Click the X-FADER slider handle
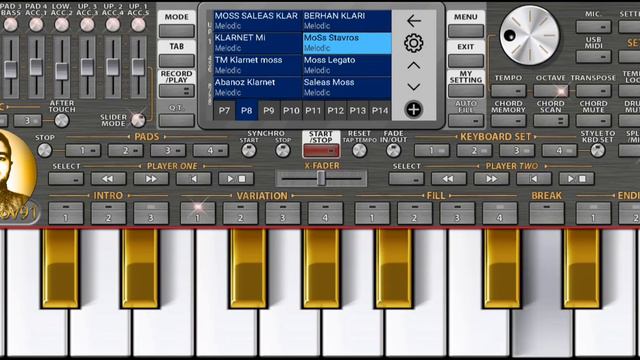 click(321, 178)
